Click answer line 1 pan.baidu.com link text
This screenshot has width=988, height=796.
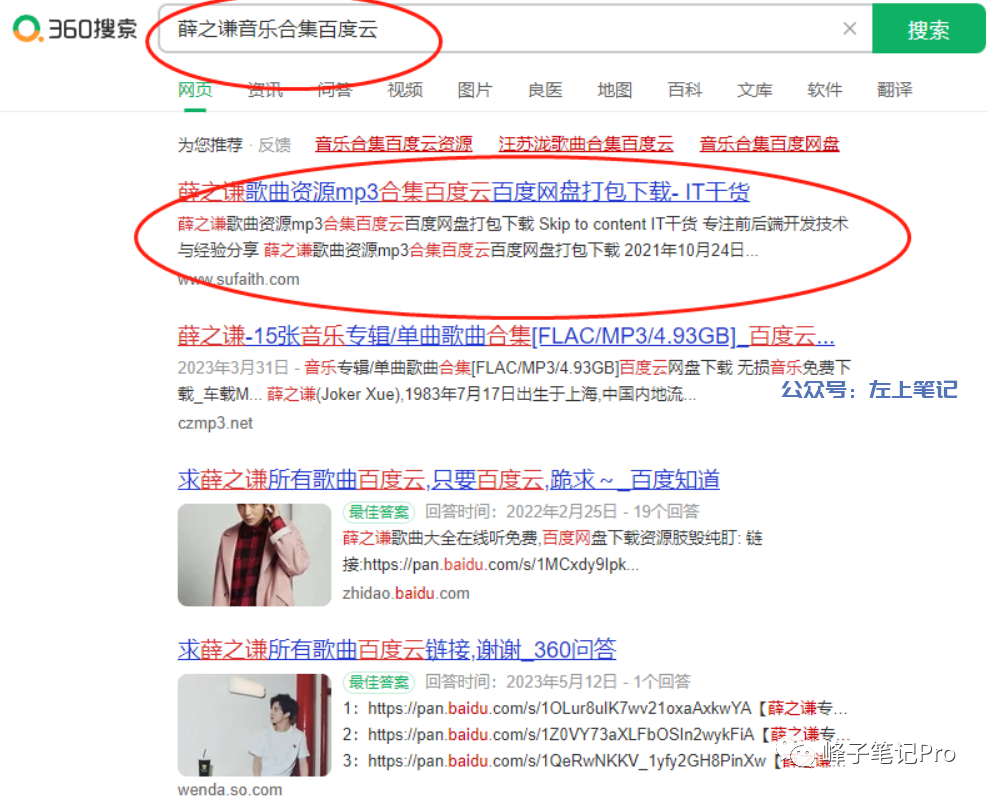[560, 708]
